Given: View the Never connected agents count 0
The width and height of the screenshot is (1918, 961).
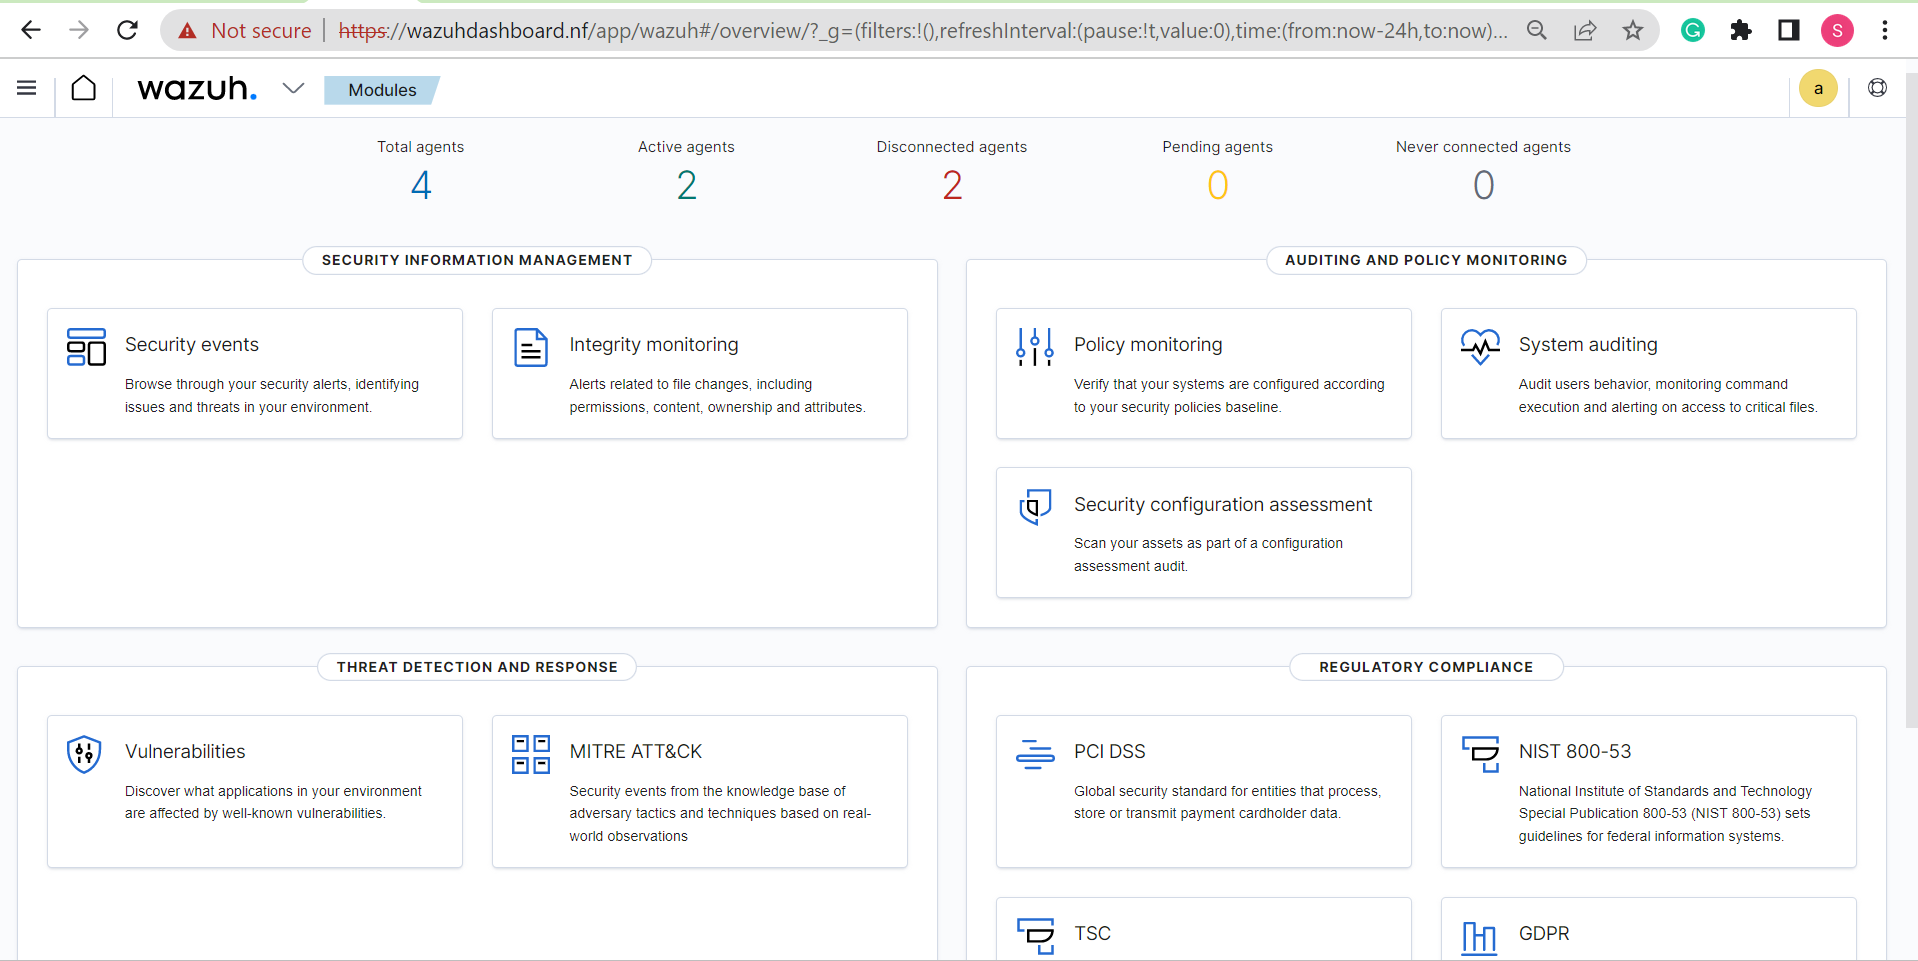Looking at the screenshot, I should click(x=1483, y=185).
